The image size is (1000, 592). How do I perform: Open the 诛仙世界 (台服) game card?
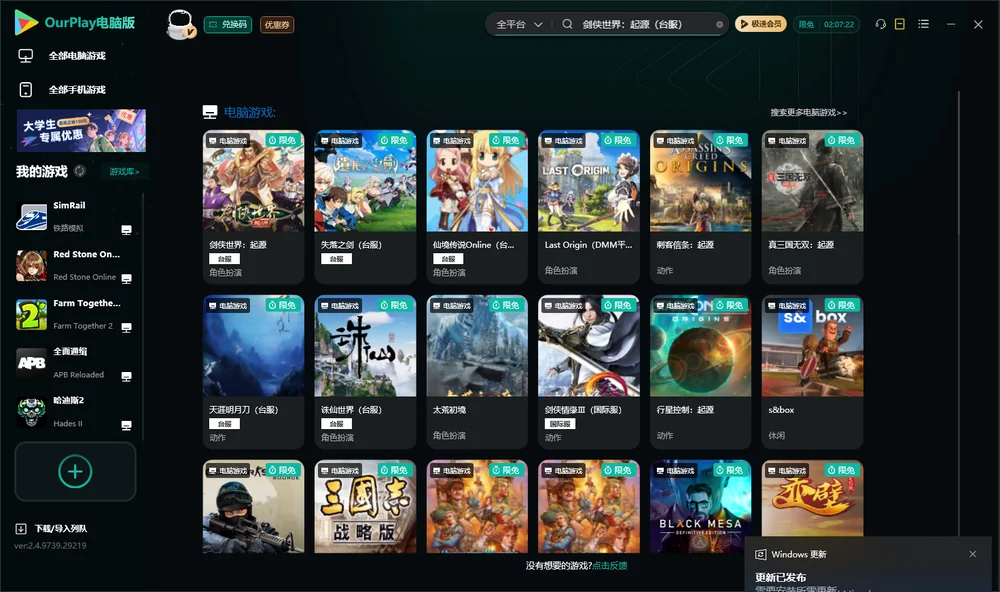(x=365, y=372)
